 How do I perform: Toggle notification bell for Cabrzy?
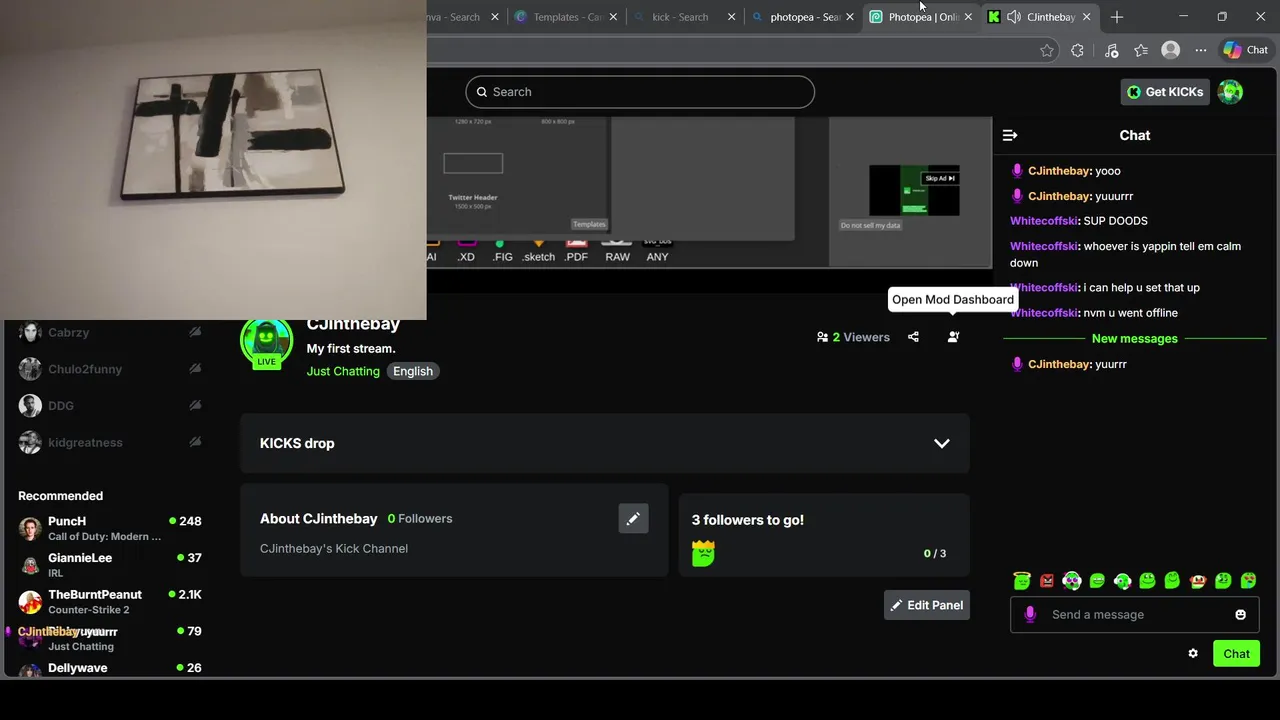point(195,332)
